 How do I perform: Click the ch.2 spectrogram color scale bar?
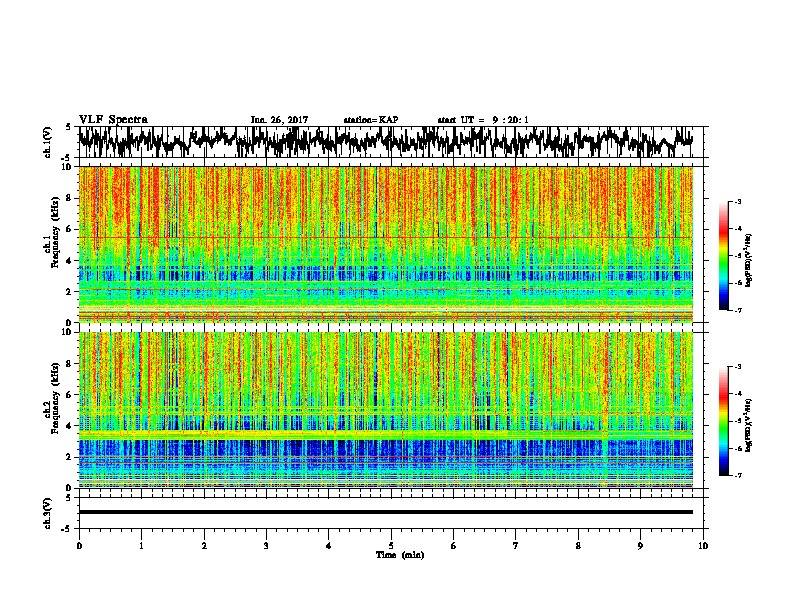pyautogui.click(x=723, y=421)
